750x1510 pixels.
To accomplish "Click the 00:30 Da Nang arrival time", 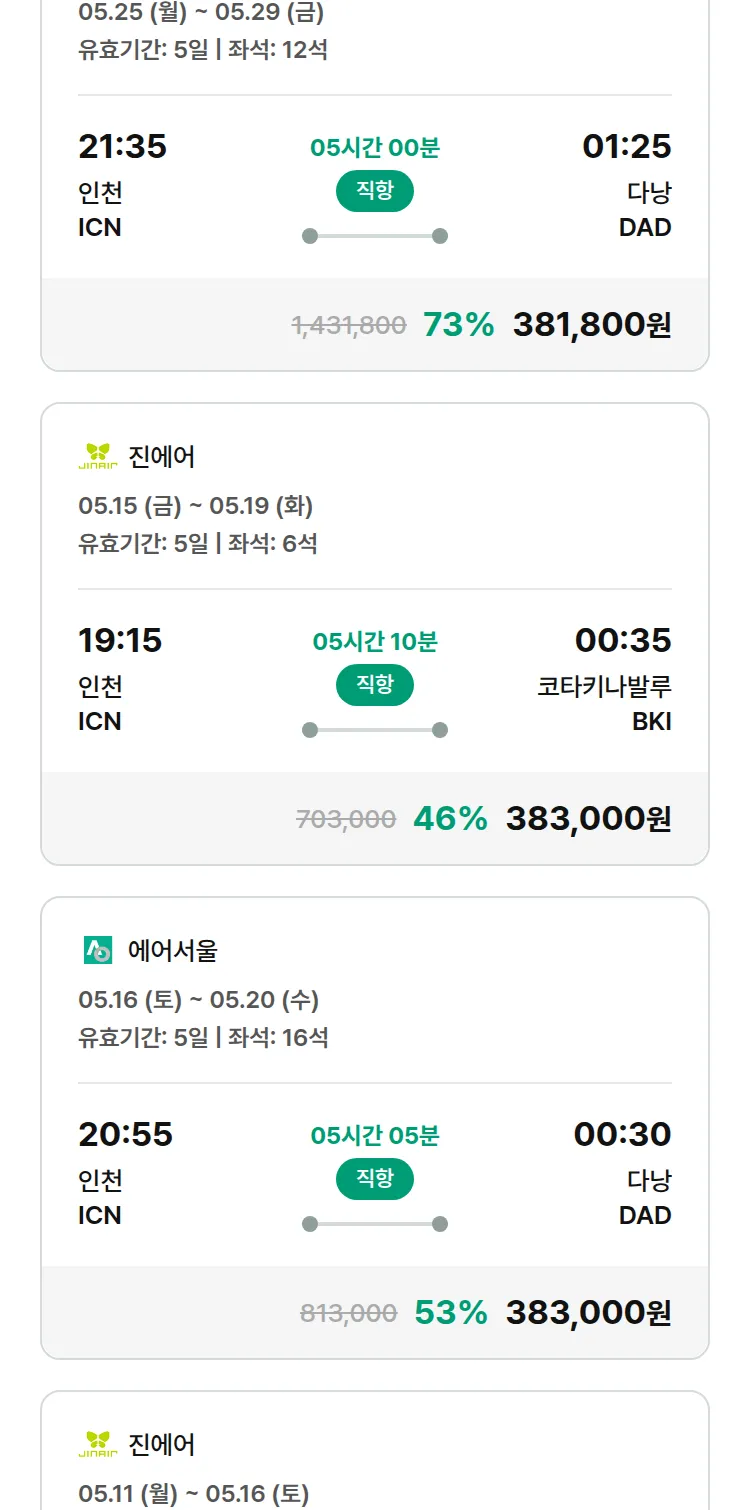I will click(622, 1134).
